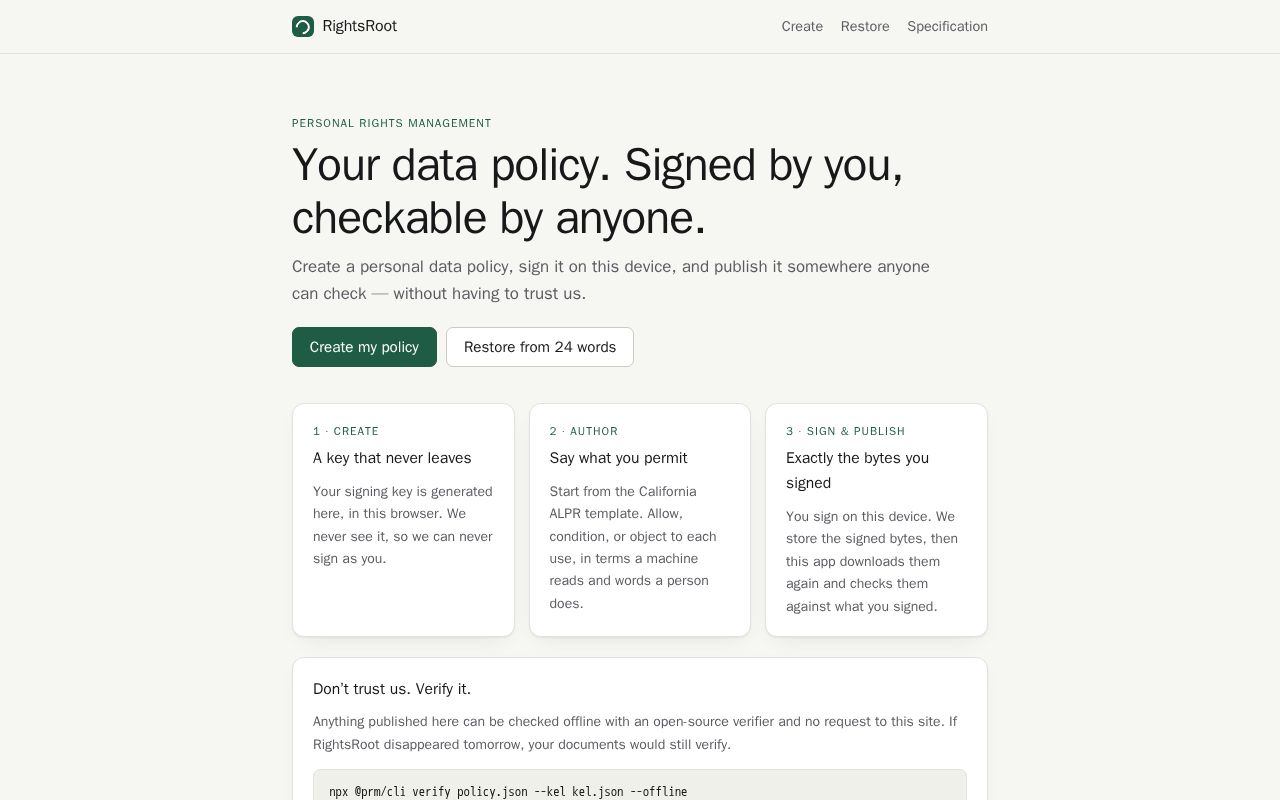Click the RightsRoot green logo icon

(x=303, y=26)
